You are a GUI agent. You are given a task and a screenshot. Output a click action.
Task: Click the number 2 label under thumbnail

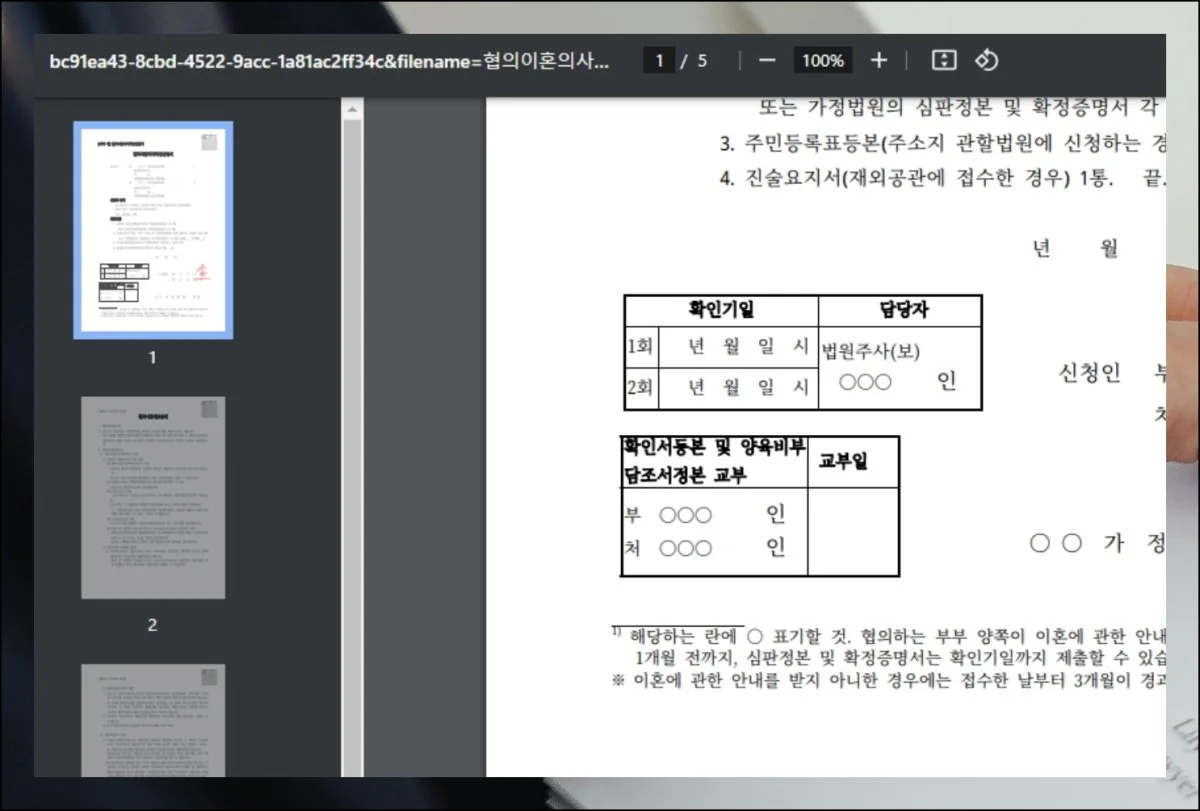[x=153, y=625]
